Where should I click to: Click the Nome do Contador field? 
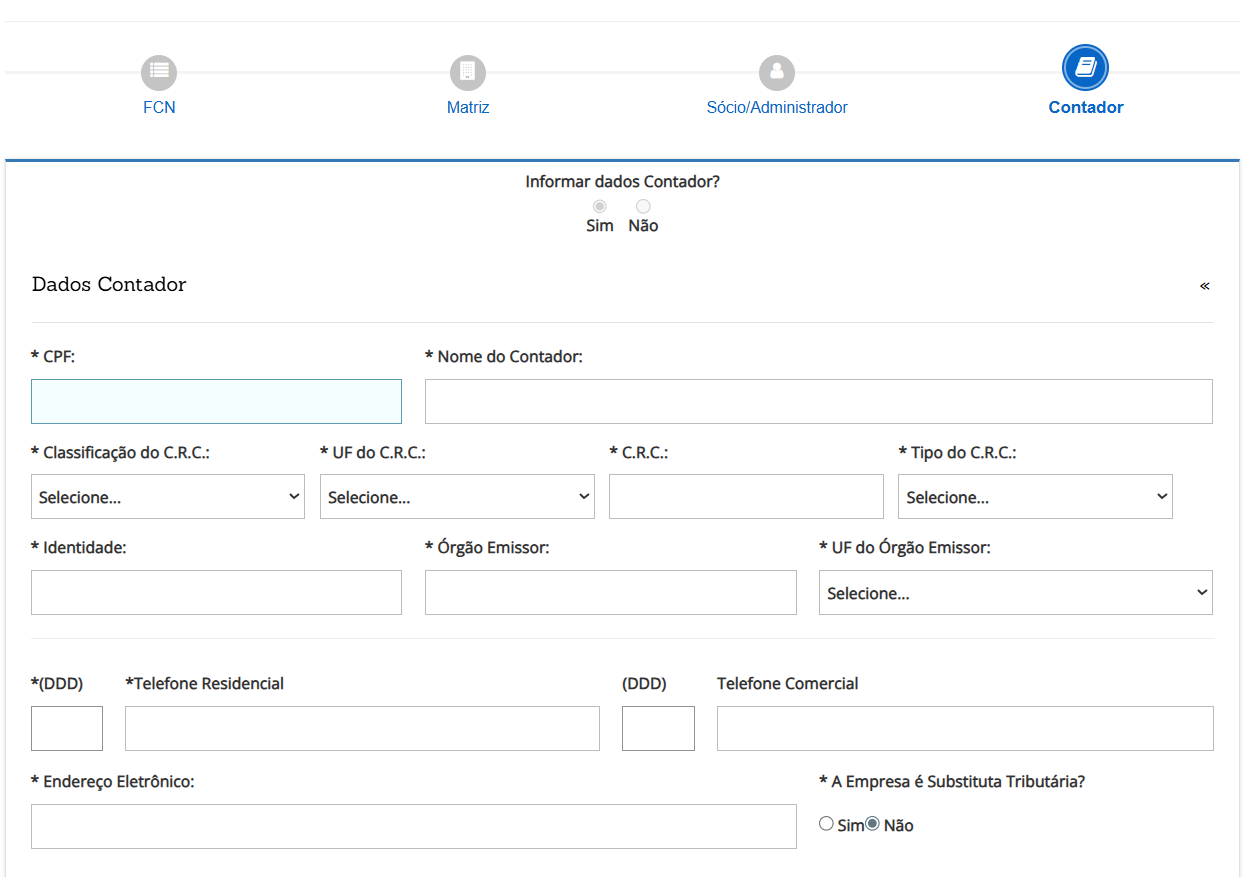coord(818,401)
